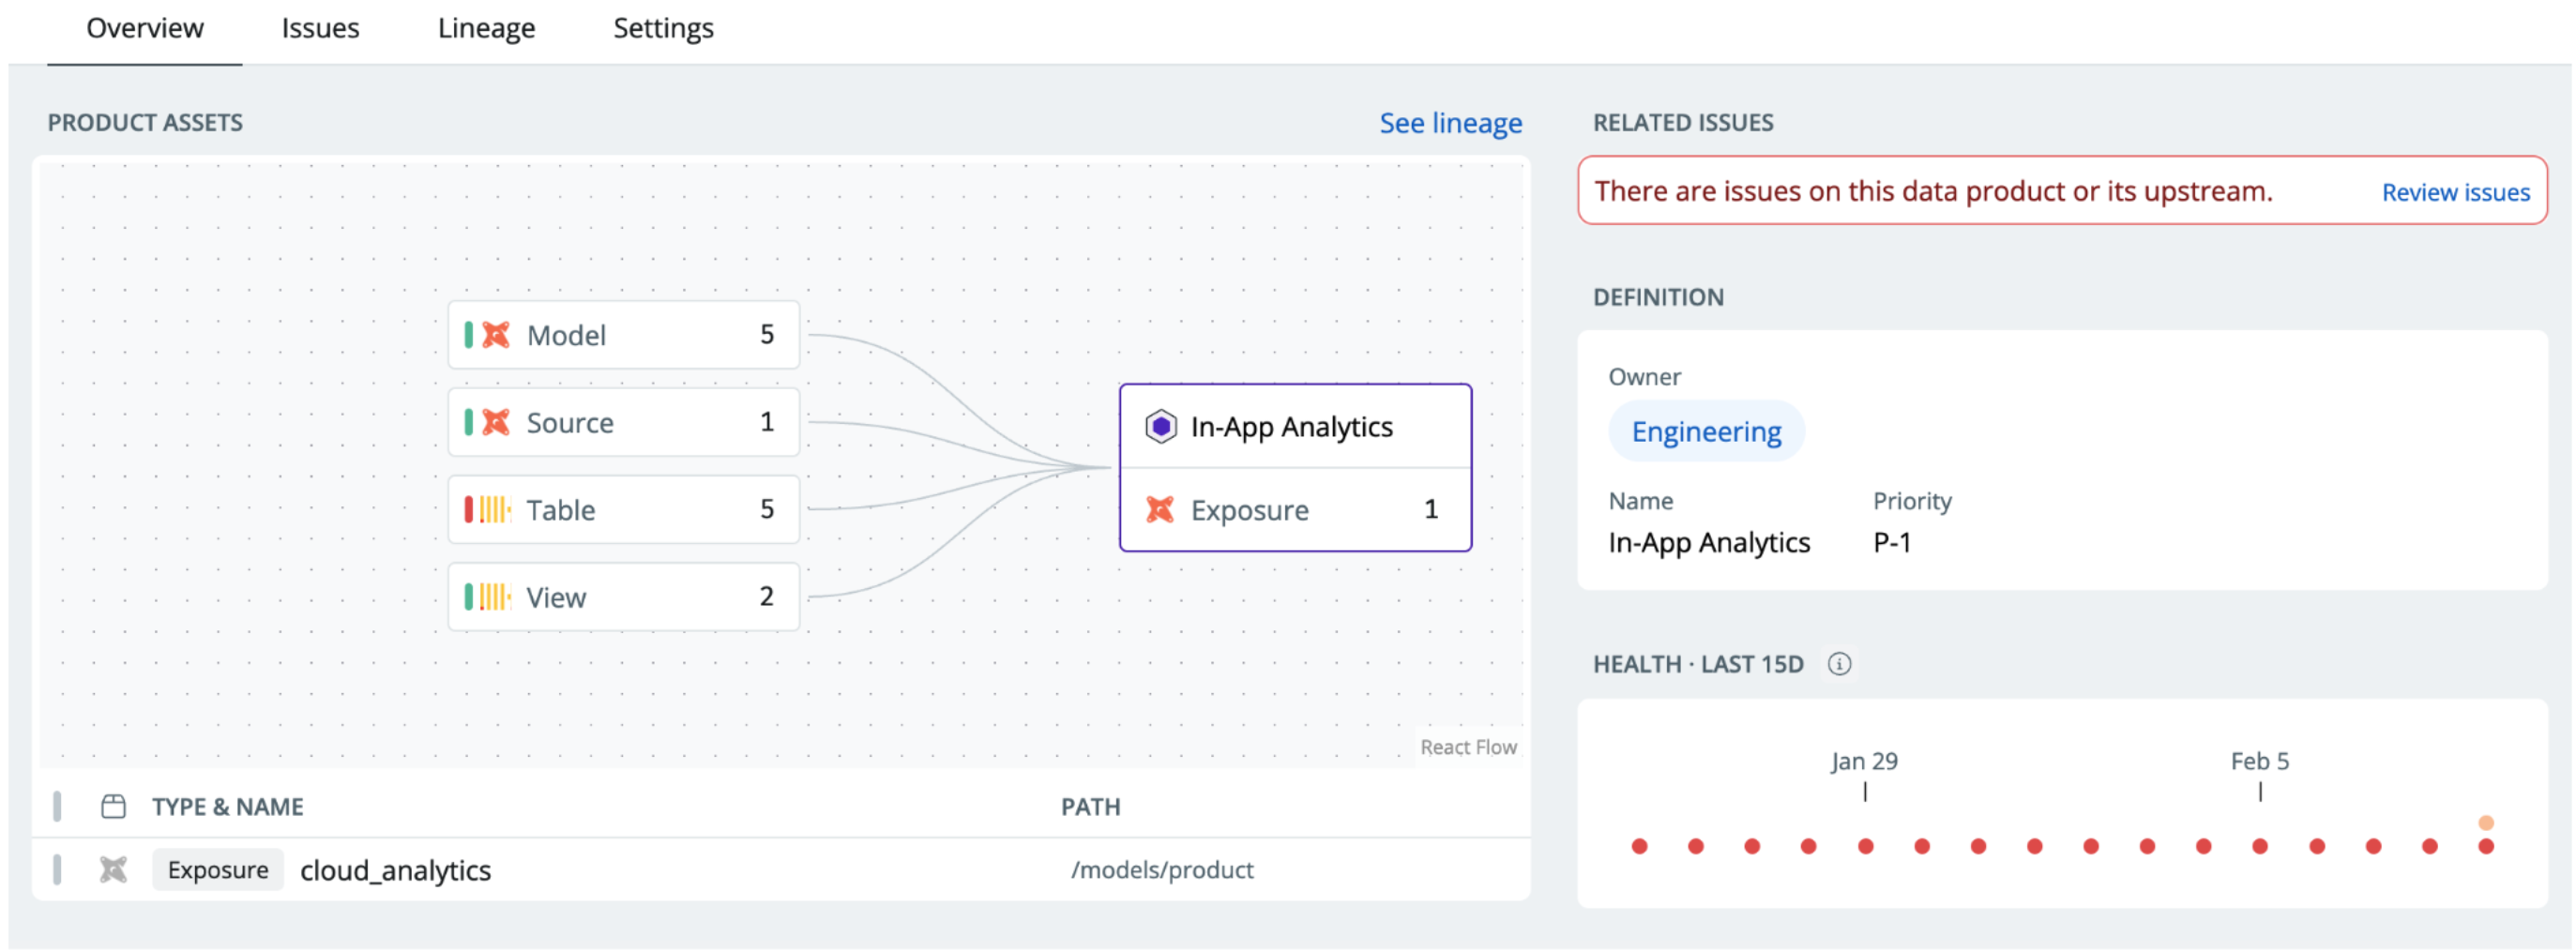Click the count 5 on Model node
This screenshot has height=951, width=2576.
point(767,335)
